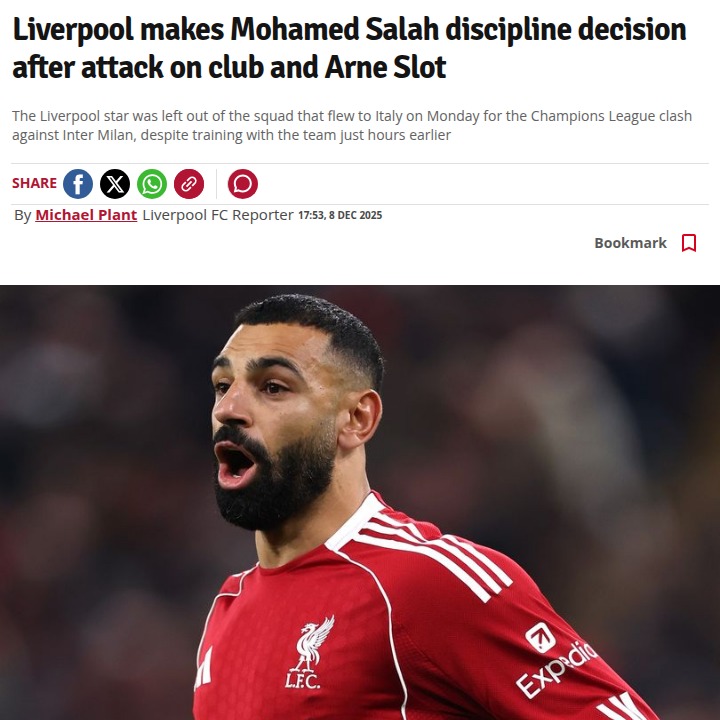Share the article on X
720x720 pixels.
tap(115, 184)
